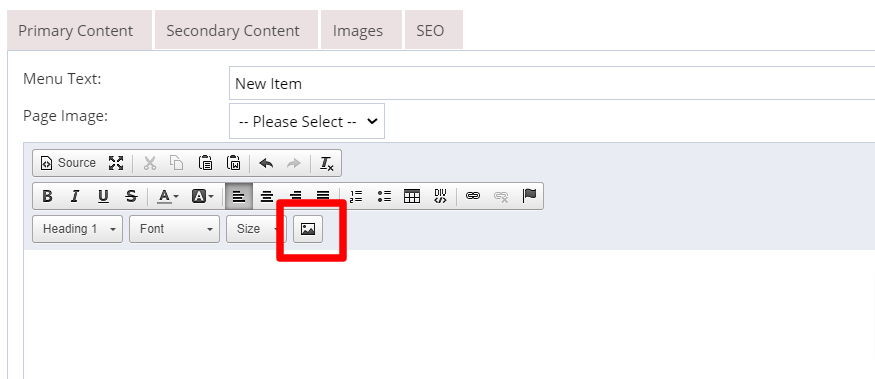Click the image insert button
The height and width of the screenshot is (379, 875).
tap(308, 229)
